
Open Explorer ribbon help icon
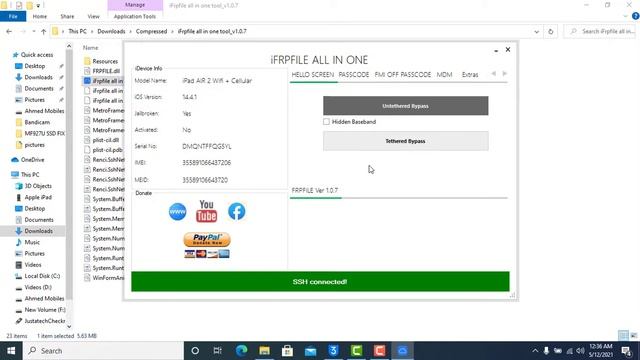(x=635, y=16)
